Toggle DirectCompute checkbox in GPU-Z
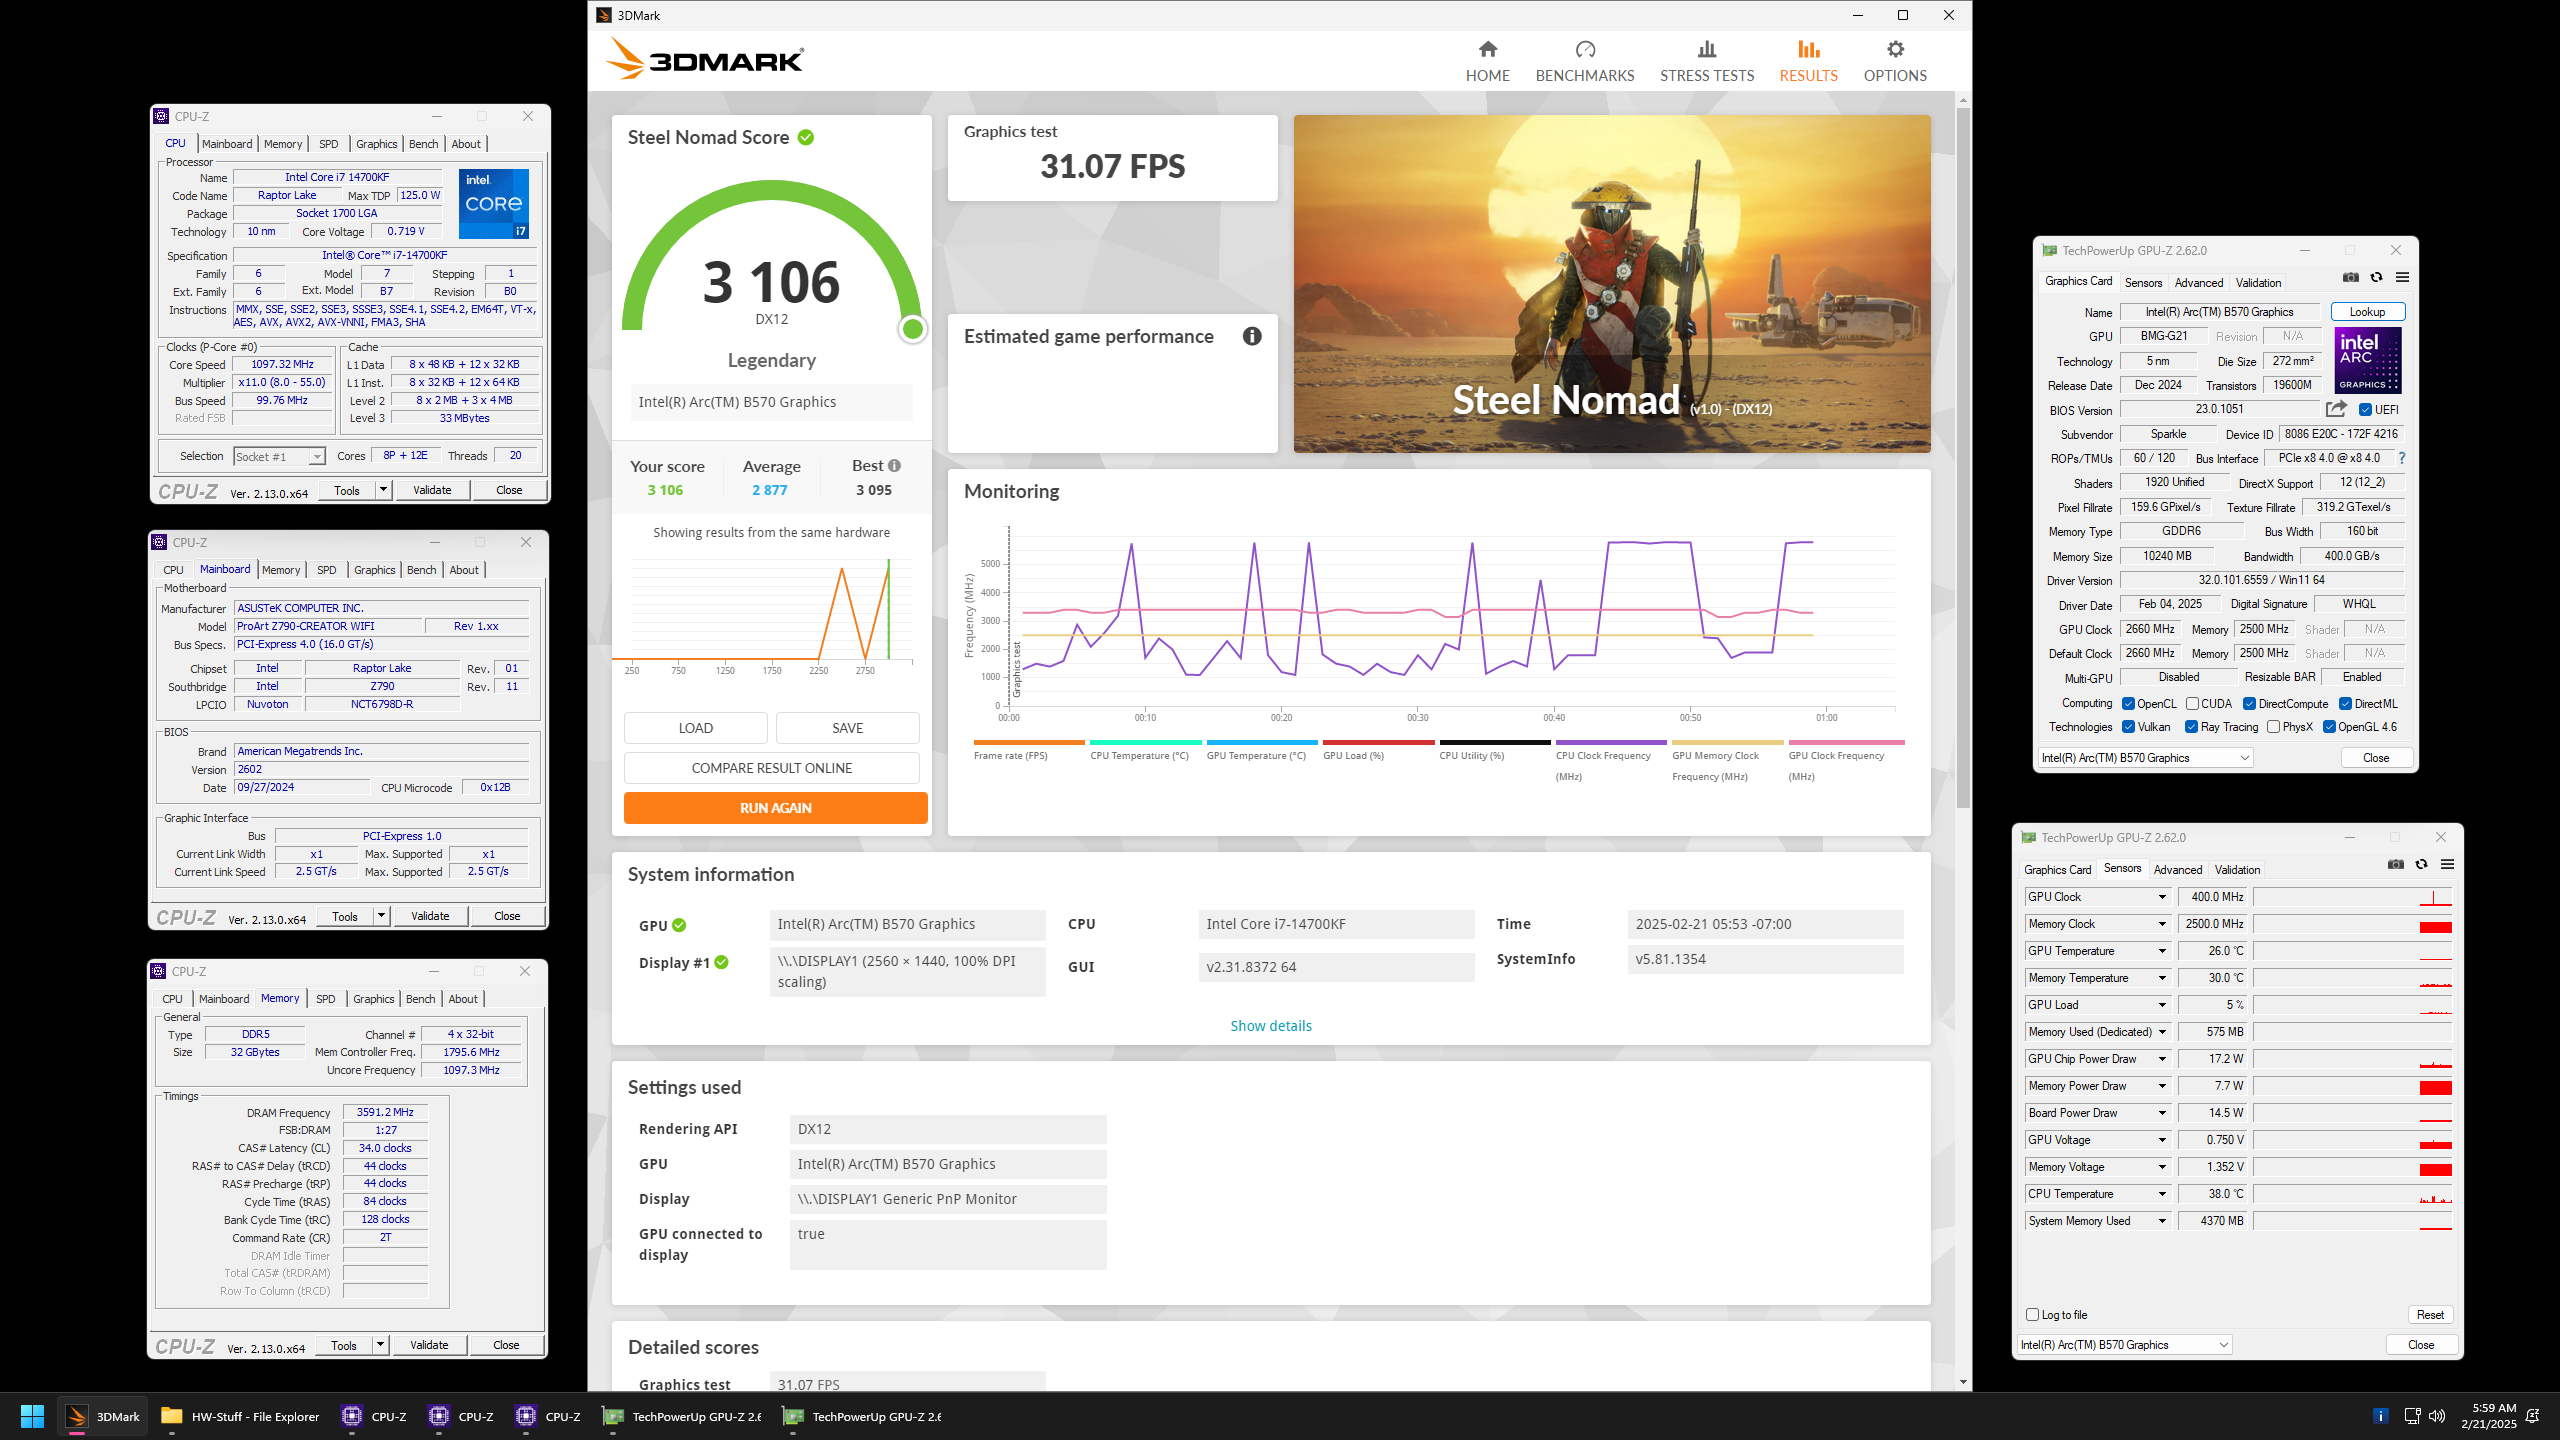Image resolution: width=2560 pixels, height=1440 pixels. pyautogui.click(x=2250, y=704)
